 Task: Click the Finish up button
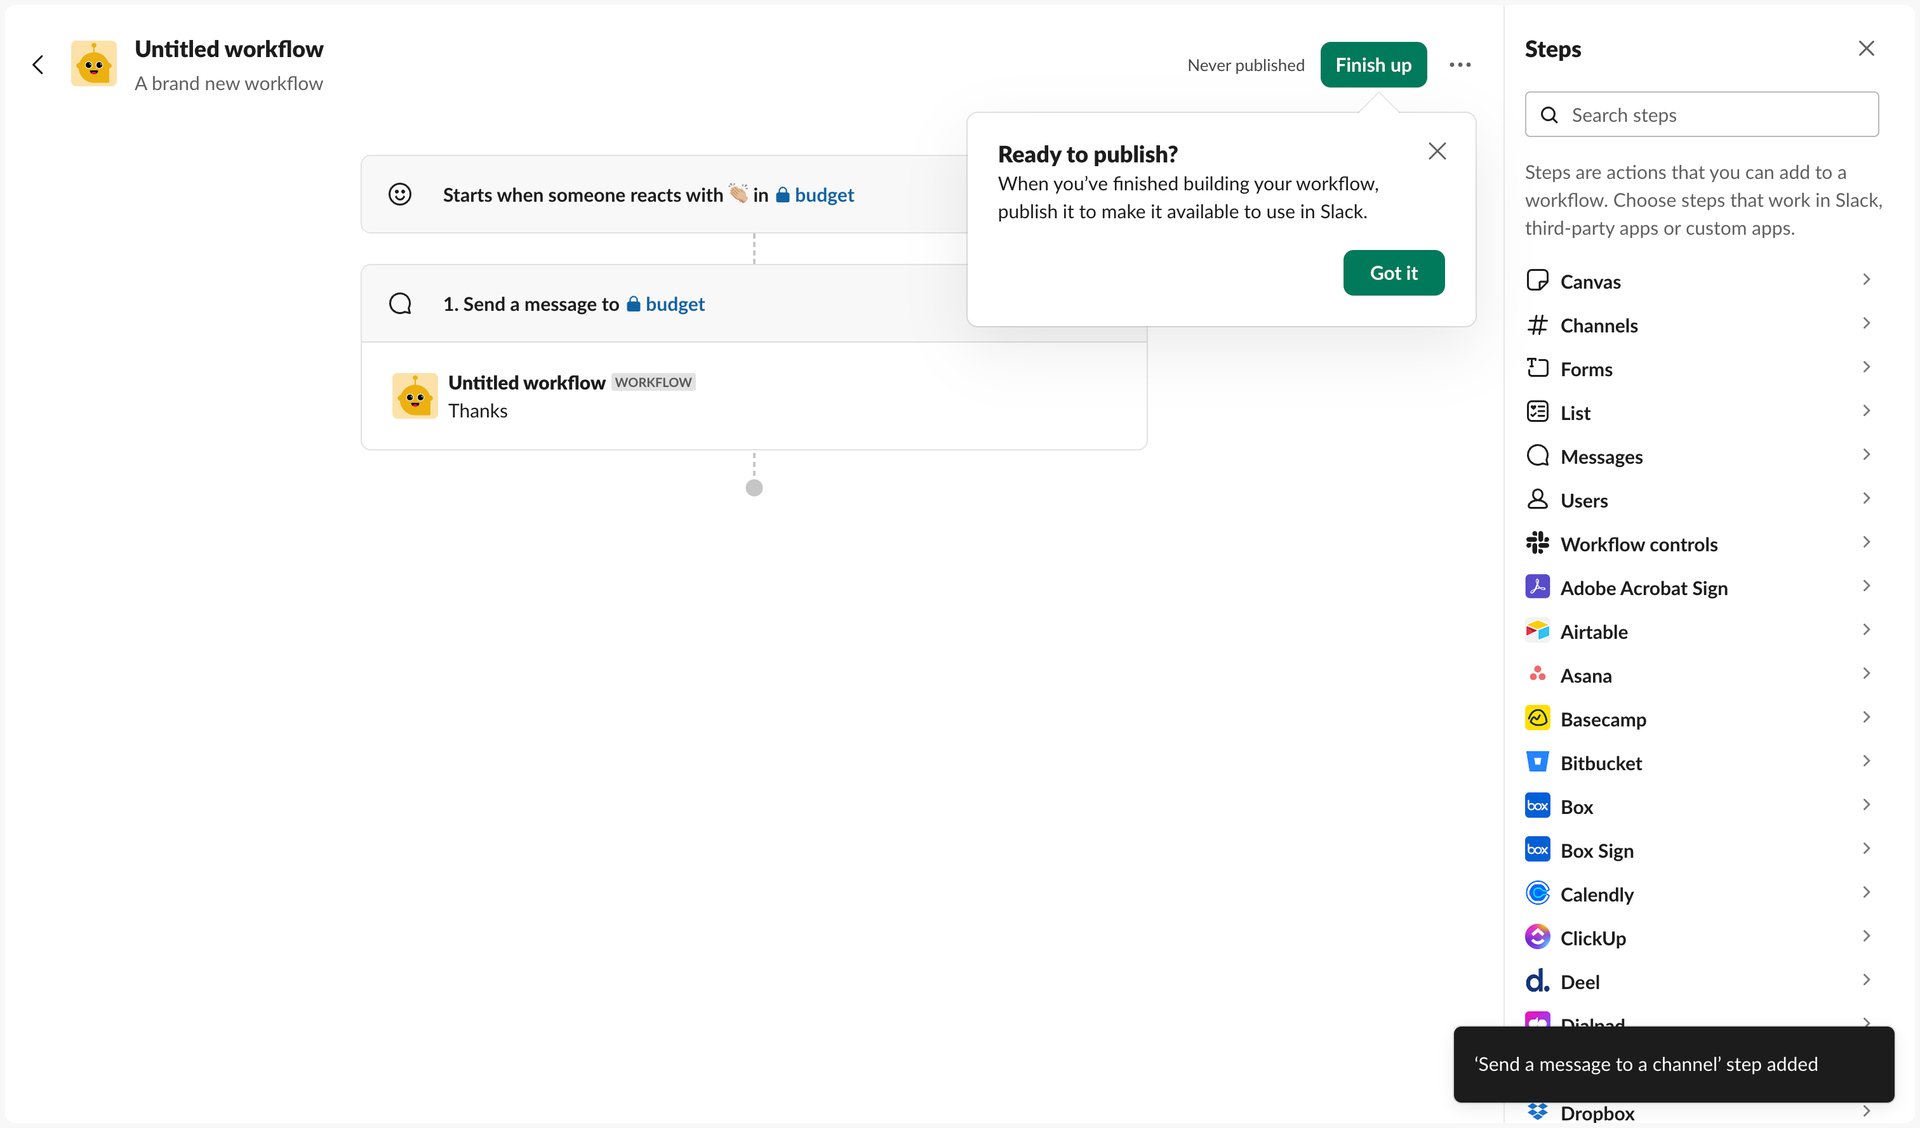click(x=1373, y=64)
